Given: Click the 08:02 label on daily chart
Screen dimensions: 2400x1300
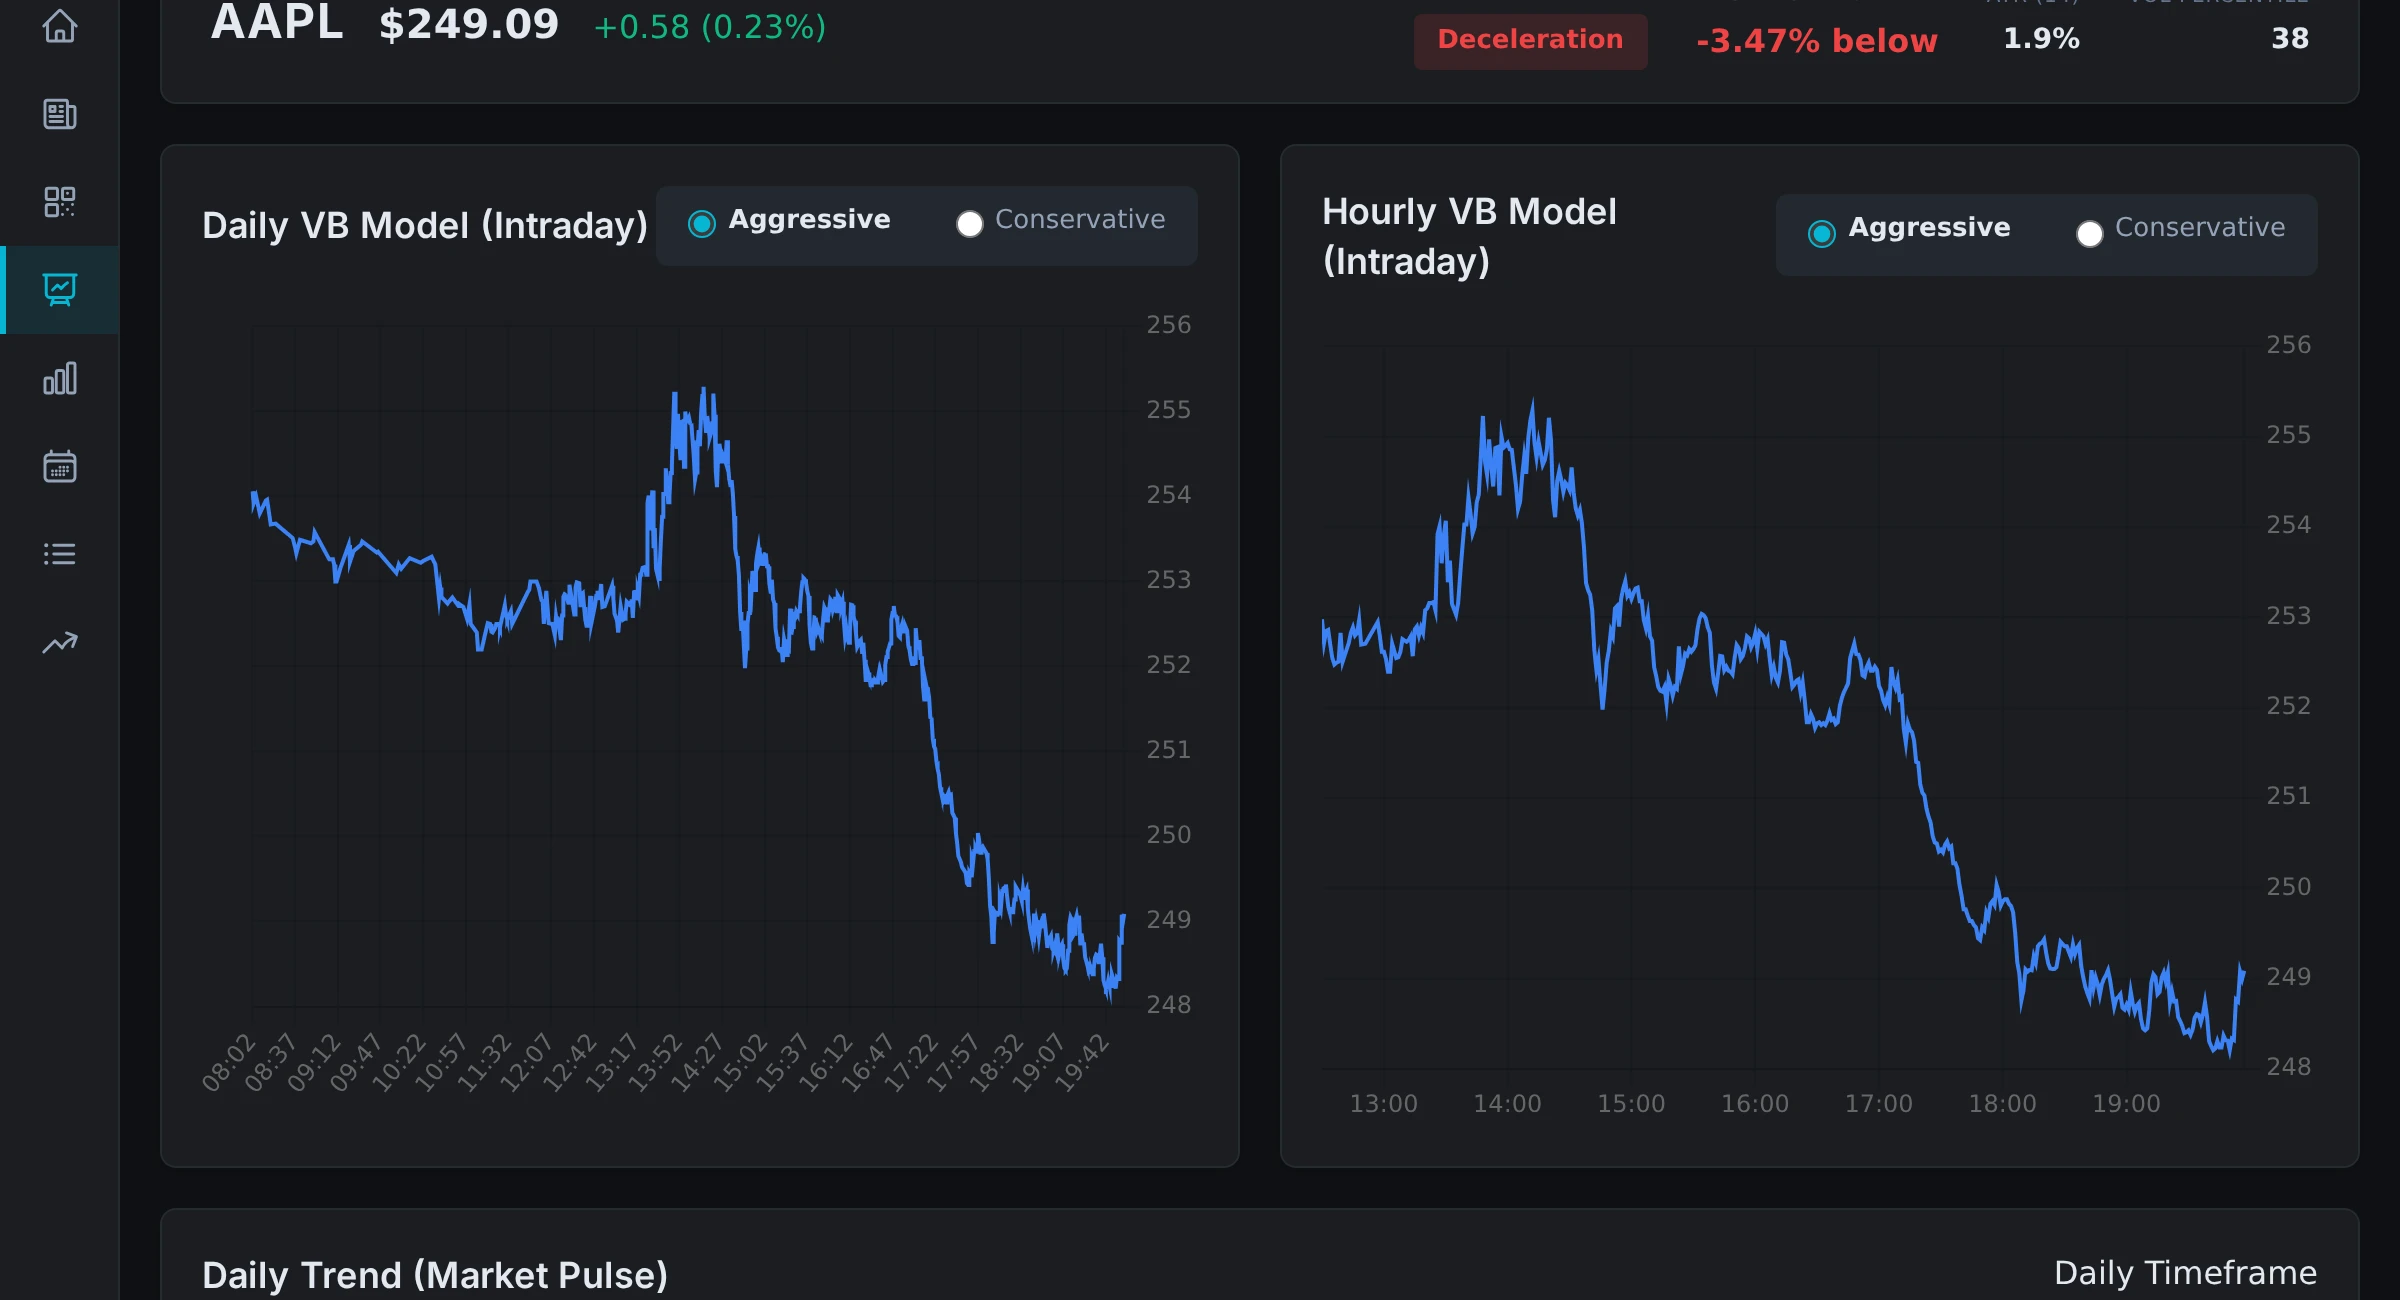Looking at the screenshot, I should (x=229, y=1063).
